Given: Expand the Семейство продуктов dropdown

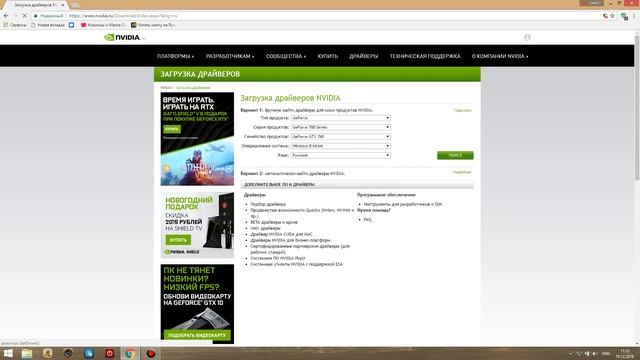Looking at the screenshot, I should (340, 136).
